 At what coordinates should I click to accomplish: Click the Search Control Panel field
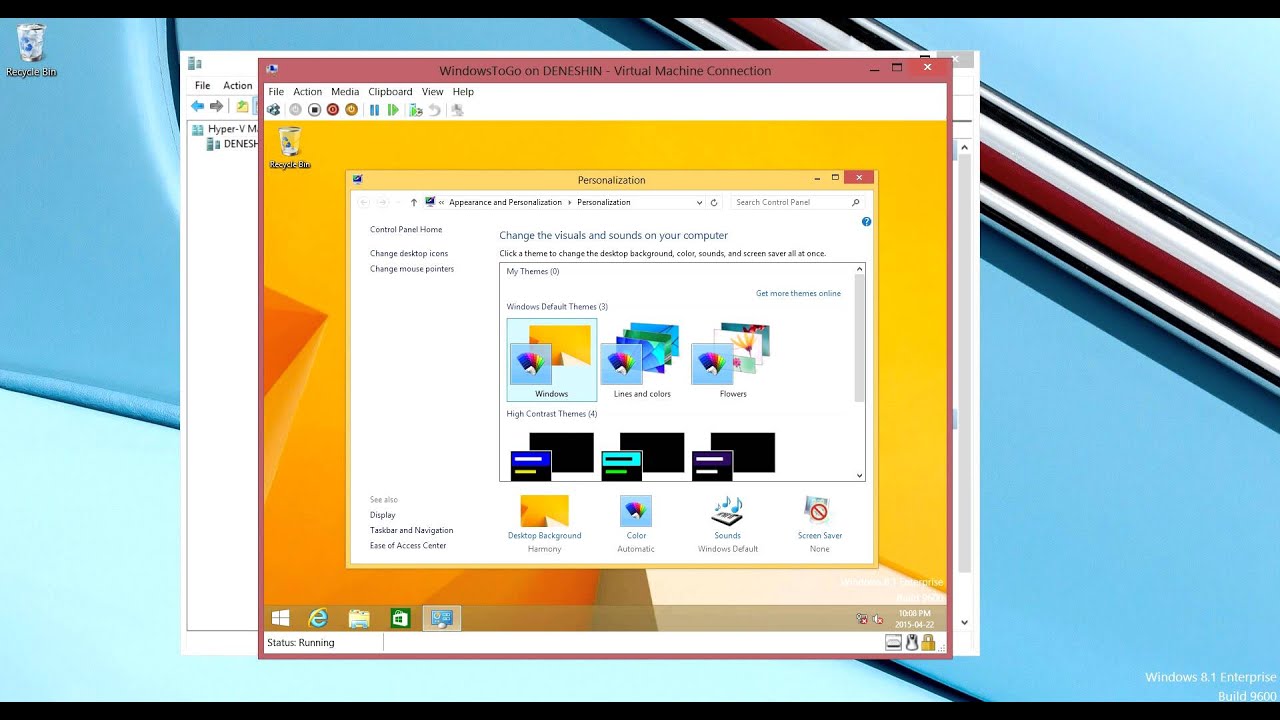click(x=797, y=202)
